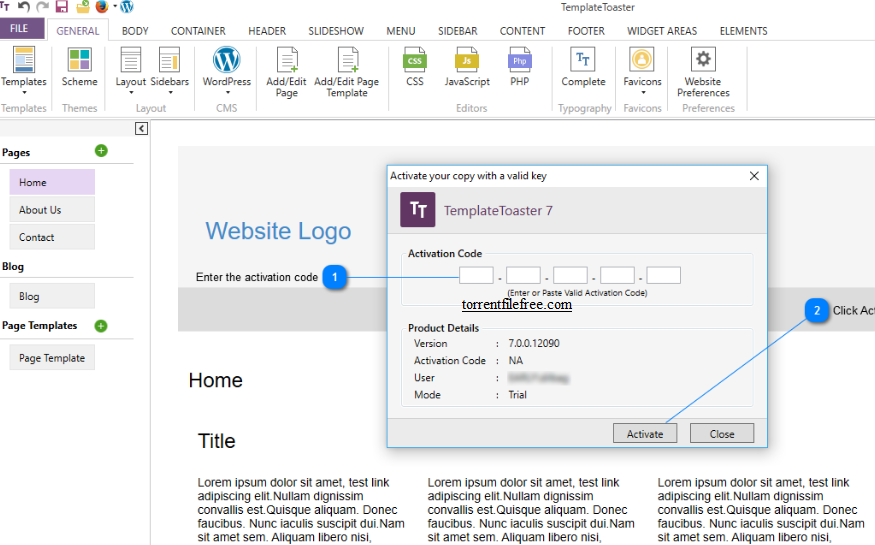The height and width of the screenshot is (545, 875).
Task: Click the Favicons icon
Action: pyautogui.click(x=642, y=59)
